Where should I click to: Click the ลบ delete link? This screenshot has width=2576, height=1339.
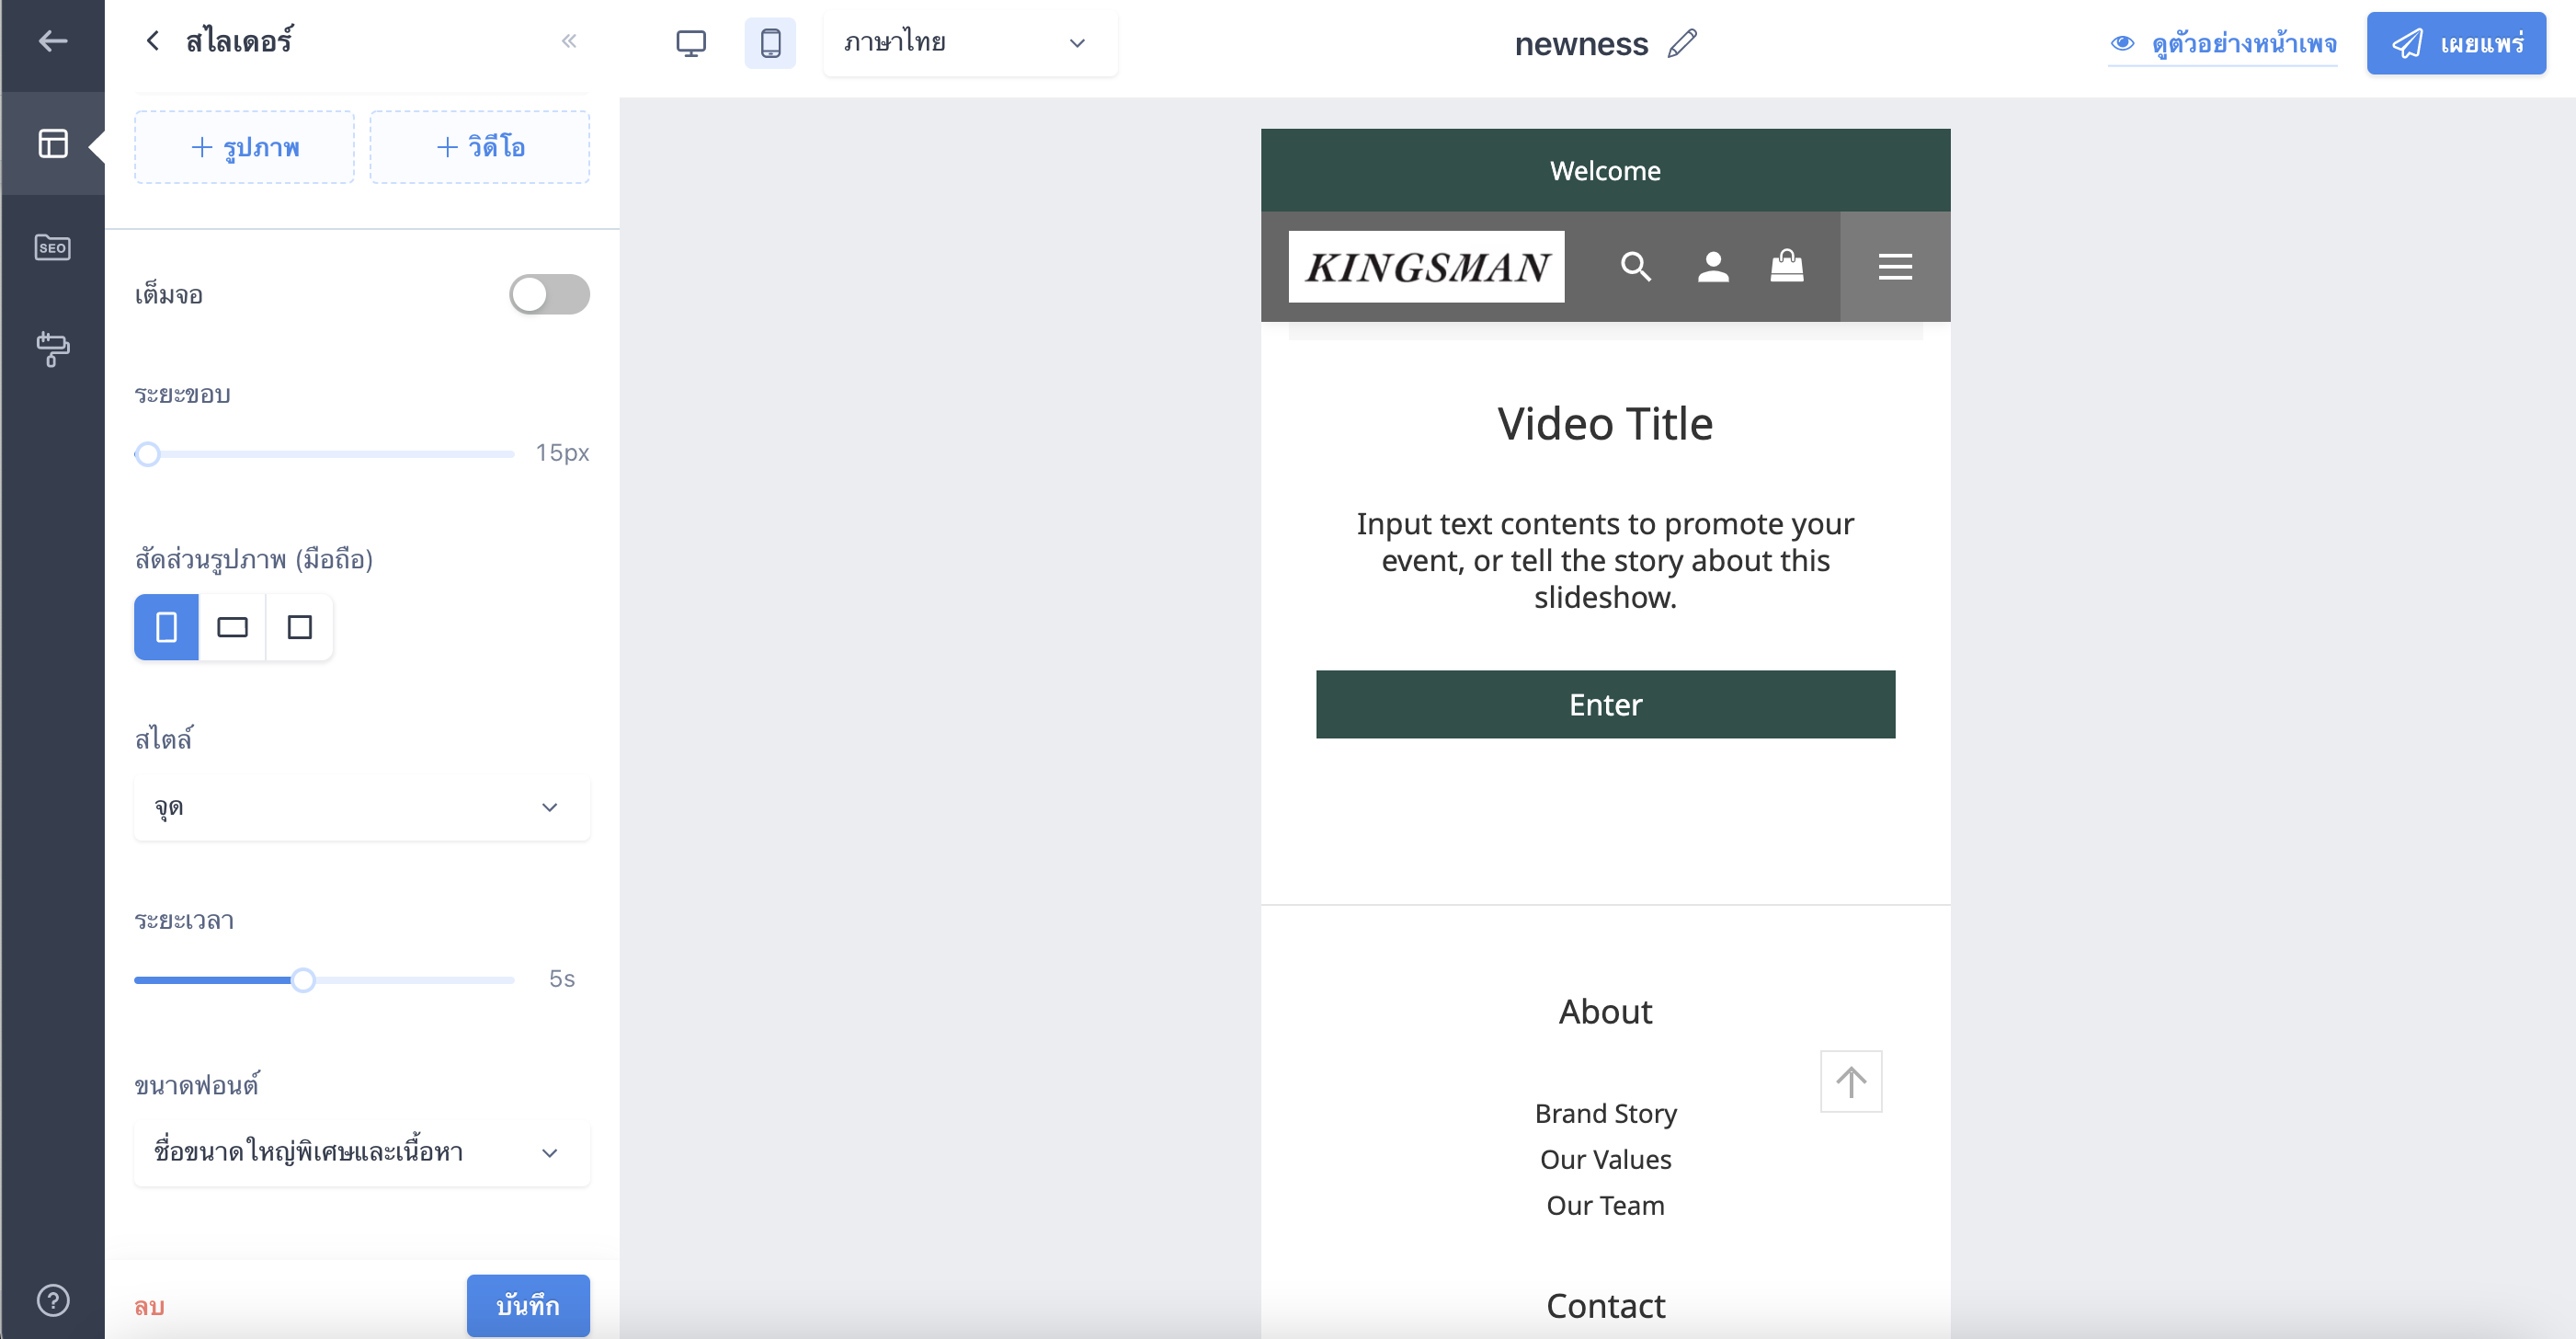(149, 1306)
